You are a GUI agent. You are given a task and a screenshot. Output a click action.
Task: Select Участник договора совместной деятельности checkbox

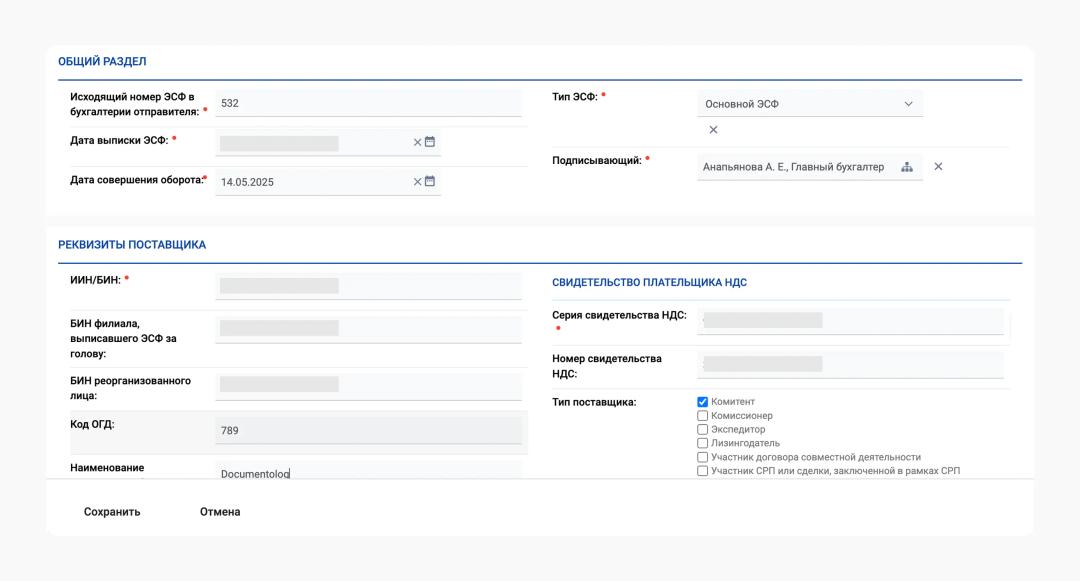point(703,457)
